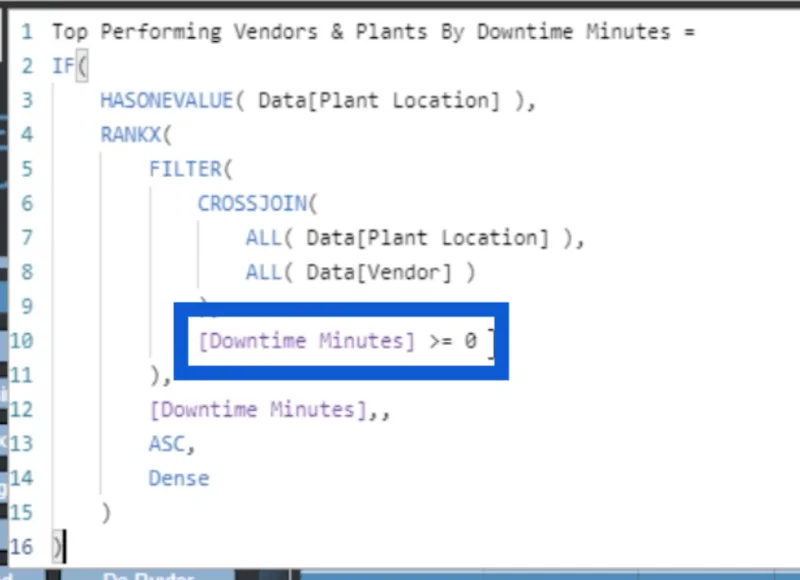The image size is (800, 580).
Task: Click the closing parenthesis on line 15
Action: point(106,513)
